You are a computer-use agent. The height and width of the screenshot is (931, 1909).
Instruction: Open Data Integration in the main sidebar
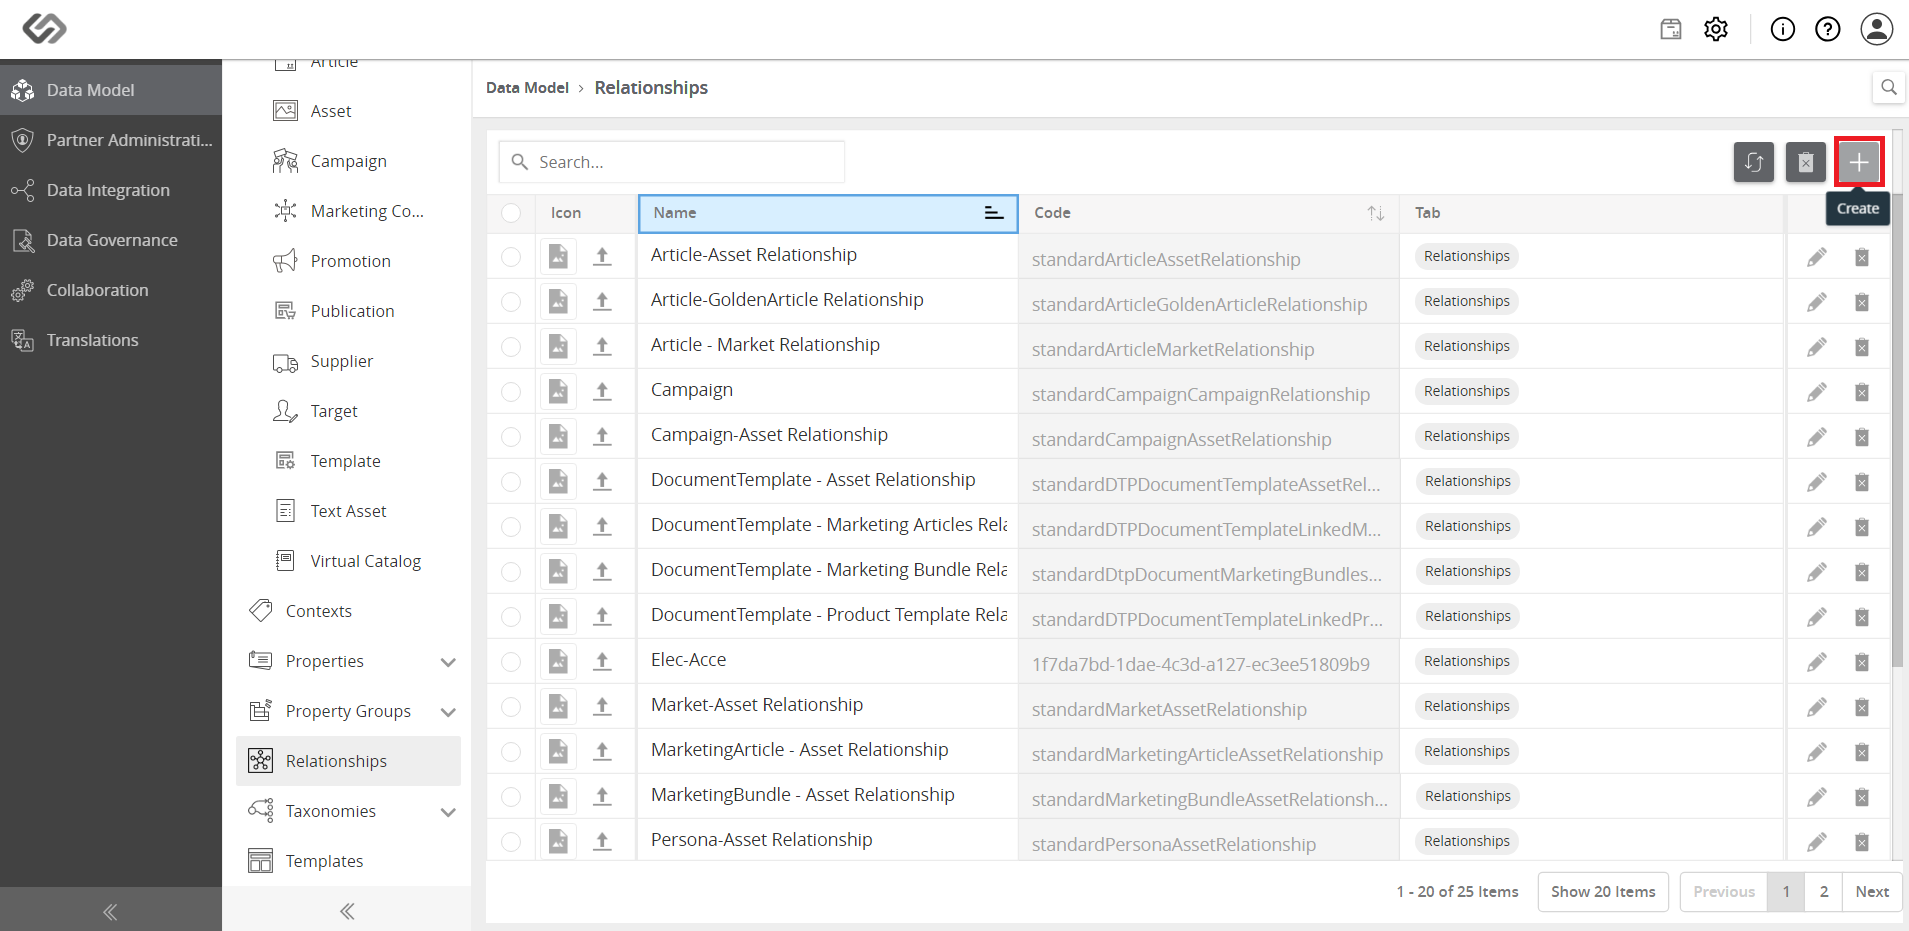[111, 190]
